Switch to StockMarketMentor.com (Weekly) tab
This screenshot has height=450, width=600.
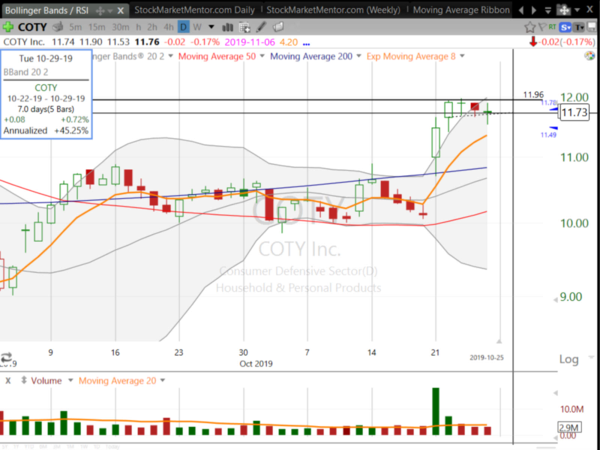[333, 10]
